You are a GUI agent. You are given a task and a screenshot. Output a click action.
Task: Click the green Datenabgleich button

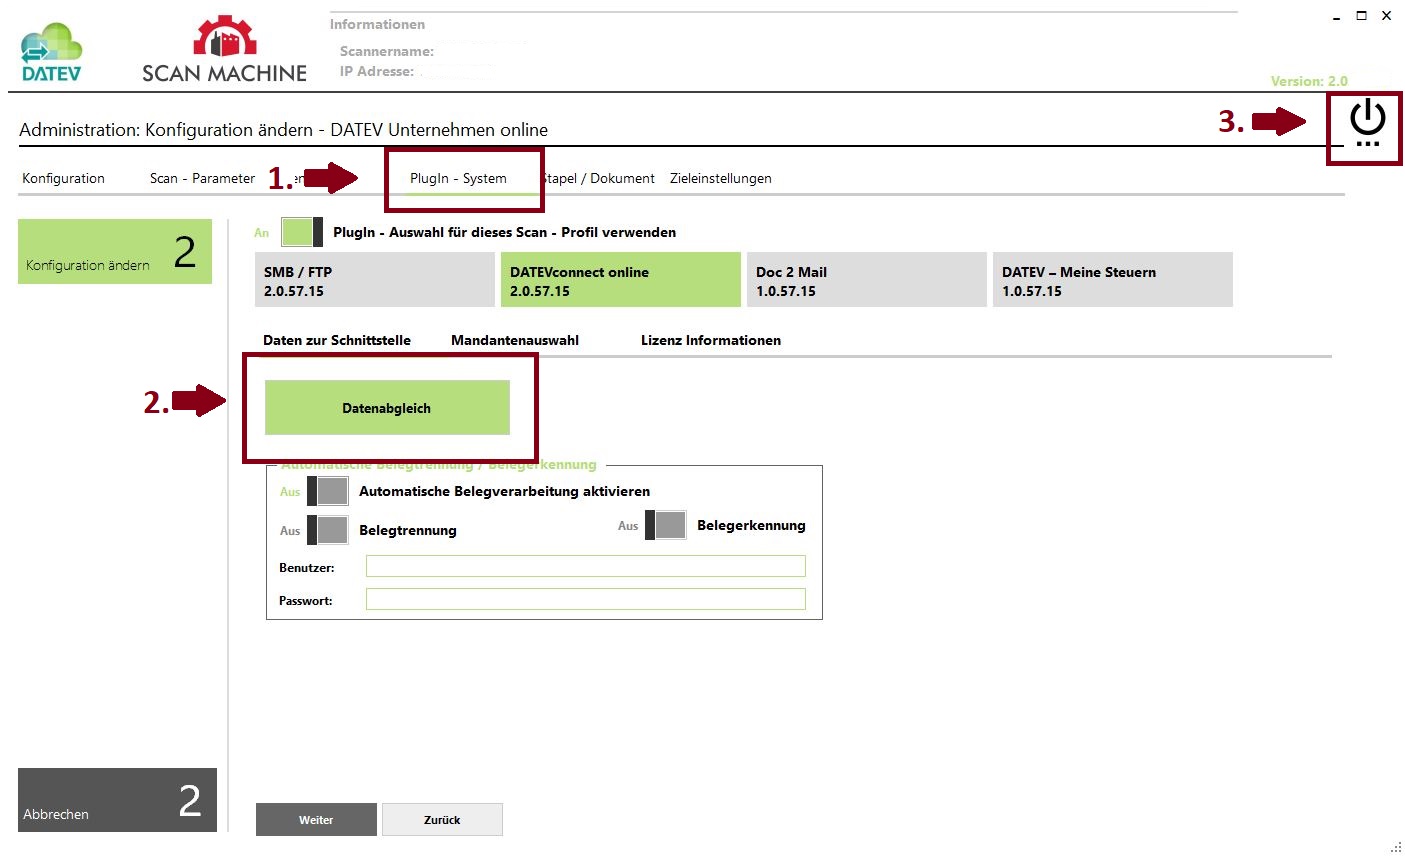tap(387, 408)
